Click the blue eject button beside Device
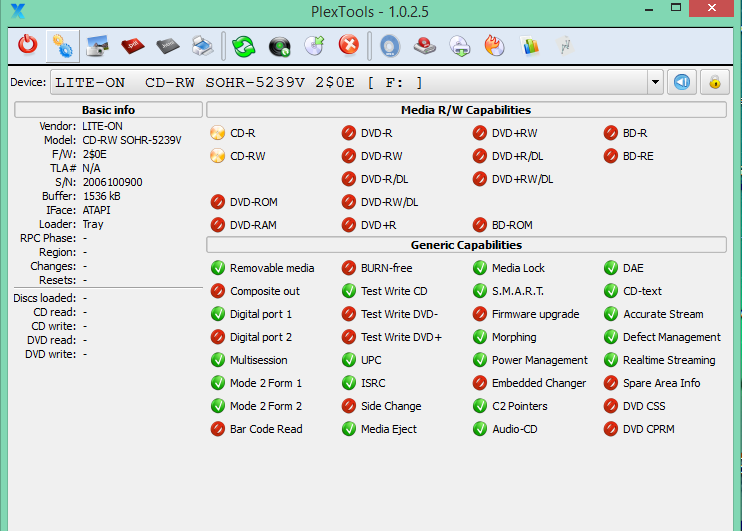The height and width of the screenshot is (531, 742). tap(682, 82)
